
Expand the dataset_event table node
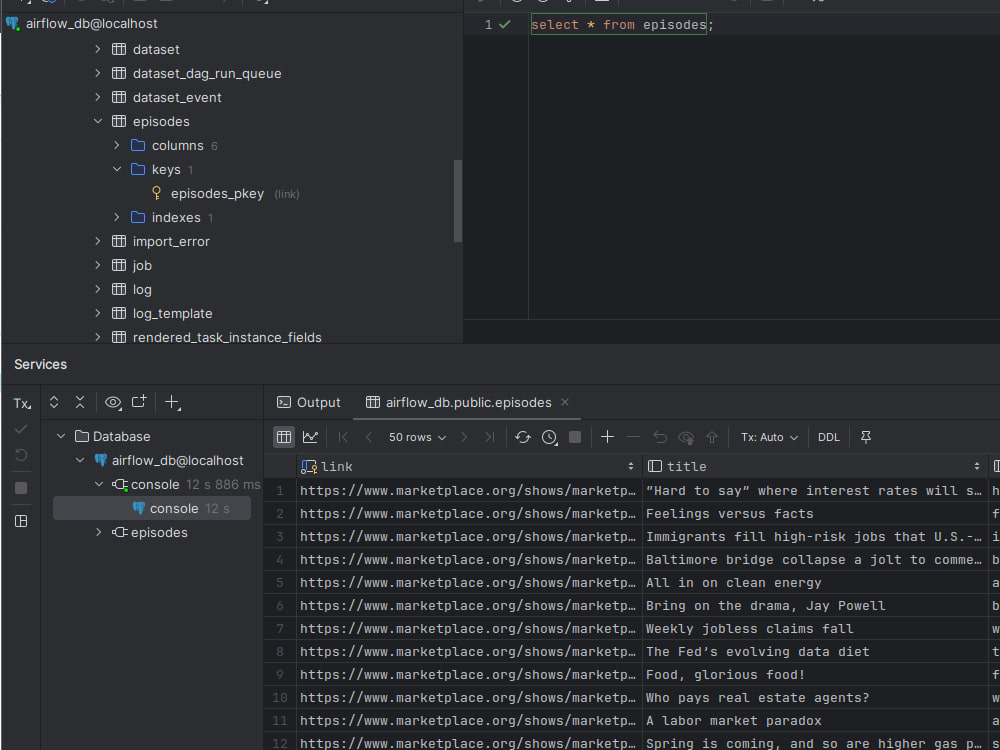pyautogui.click(x=98, y=97)
